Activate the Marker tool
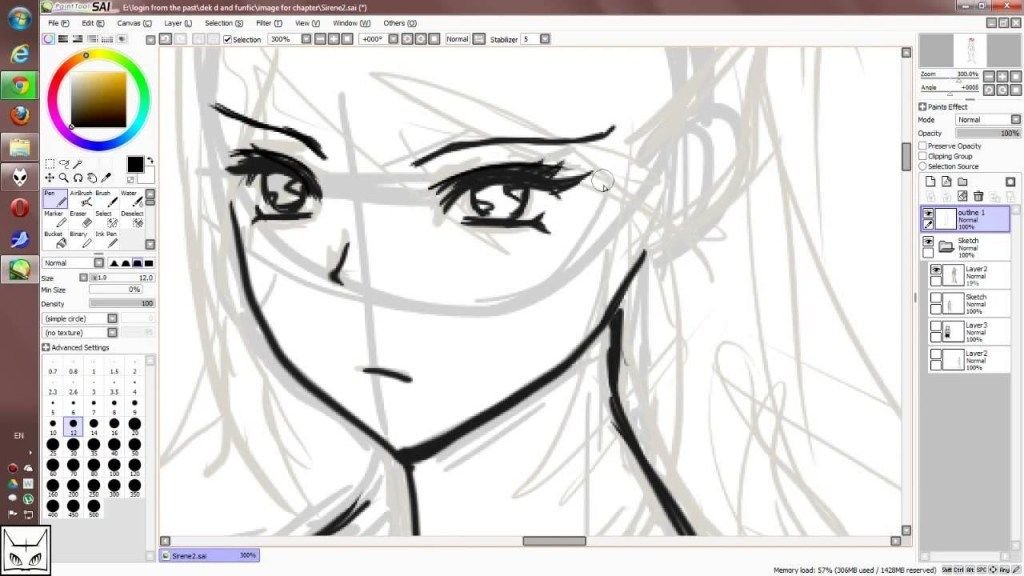The image size is (1024, 576). click(x=55, y=219)
